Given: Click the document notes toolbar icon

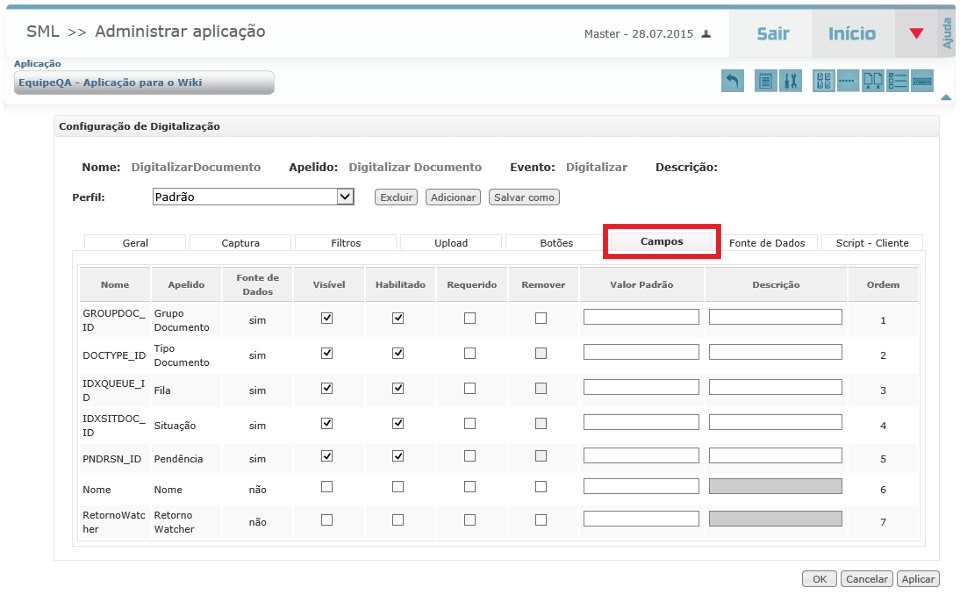Looking at the screenshot, I should (765, 82).
